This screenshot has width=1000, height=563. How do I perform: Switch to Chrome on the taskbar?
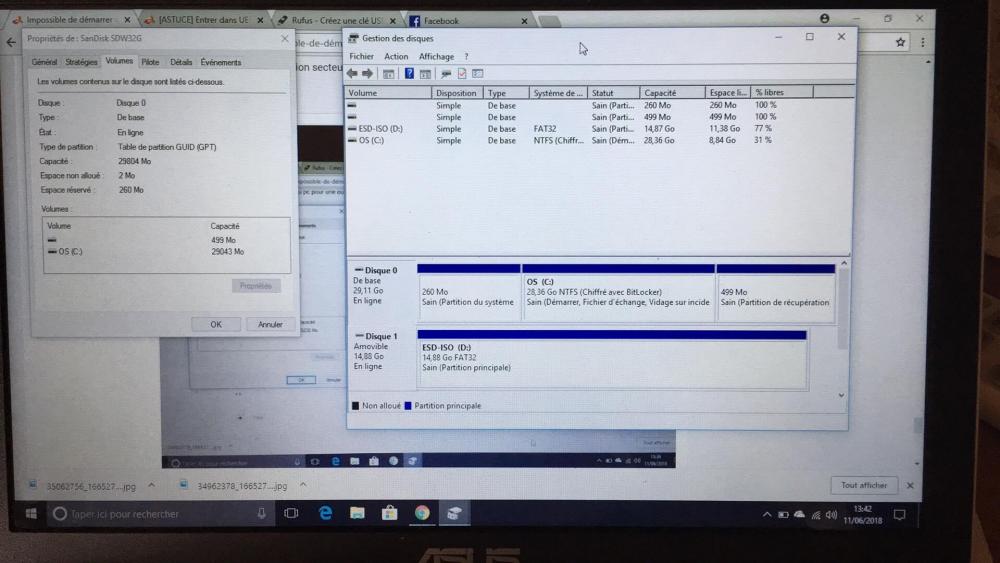coord(422,513)
